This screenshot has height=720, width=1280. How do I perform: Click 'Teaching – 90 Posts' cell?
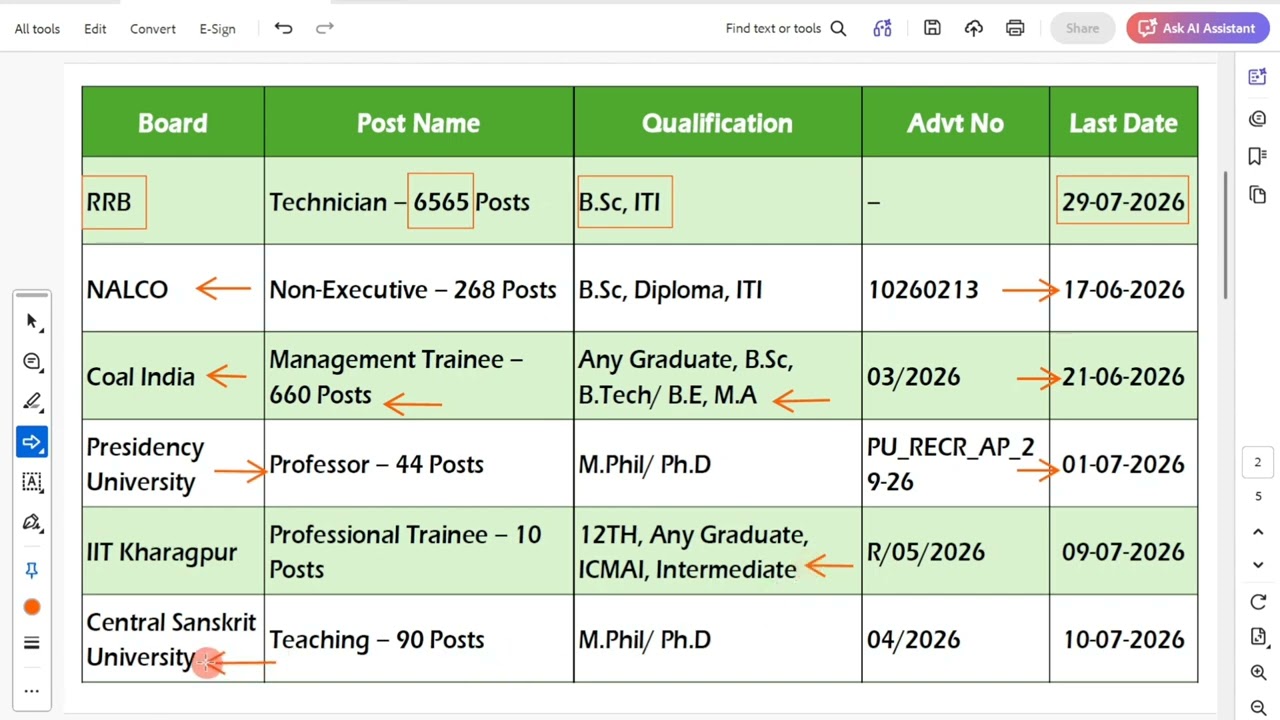[x=419, y=639]
